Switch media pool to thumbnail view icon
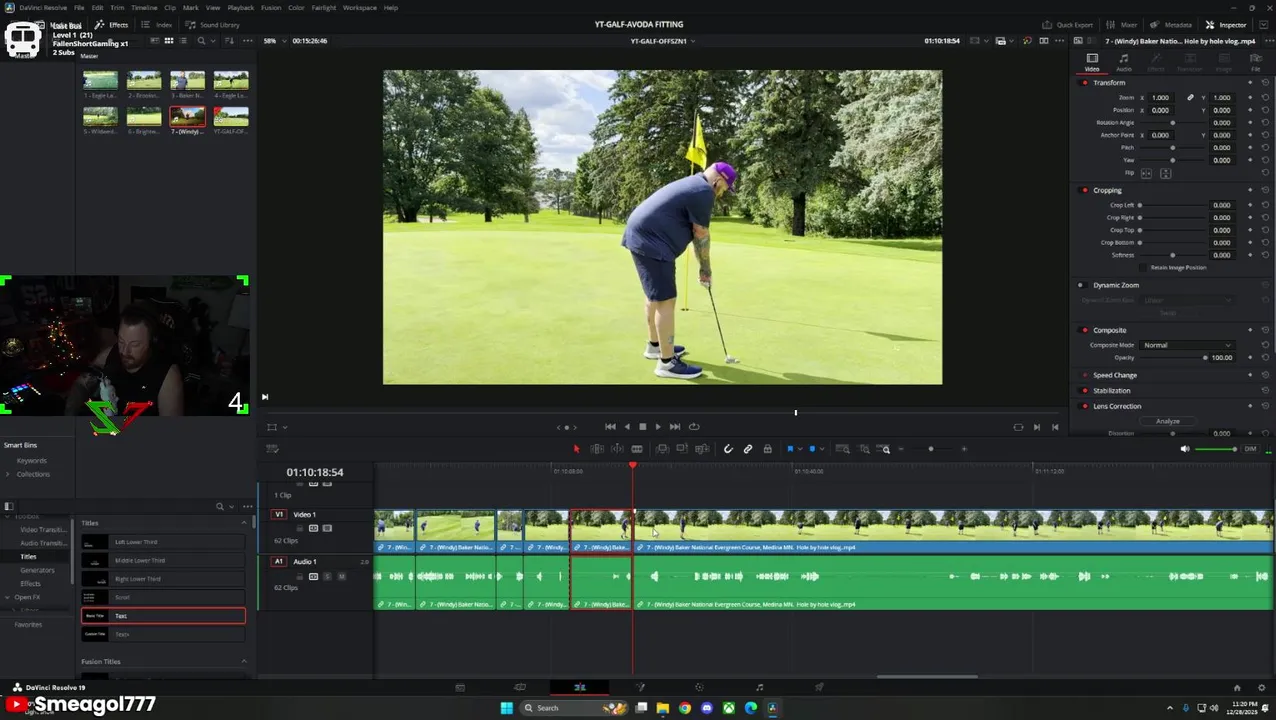The height and width of the screenshot is (720, 1276). (169, 41)
